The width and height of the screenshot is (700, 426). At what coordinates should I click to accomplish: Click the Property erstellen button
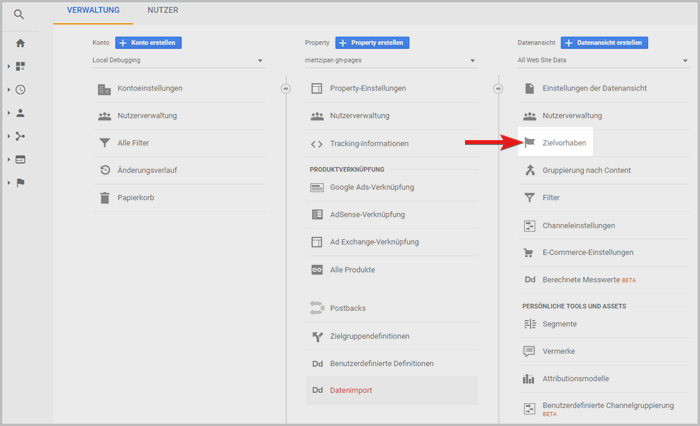(x=372, y=43)
